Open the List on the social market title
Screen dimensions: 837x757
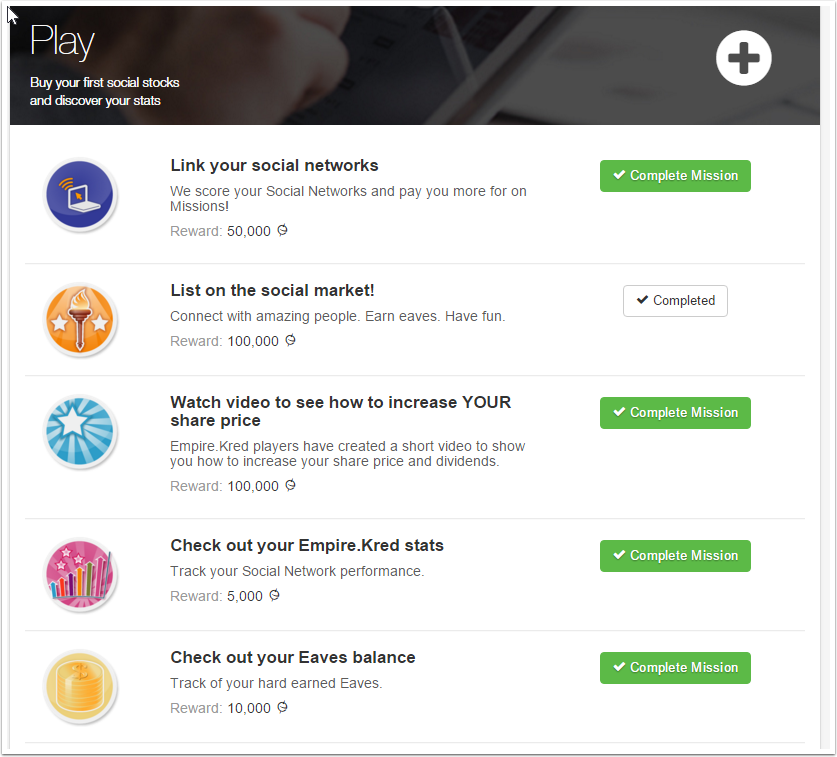click(x=272, y=291)
